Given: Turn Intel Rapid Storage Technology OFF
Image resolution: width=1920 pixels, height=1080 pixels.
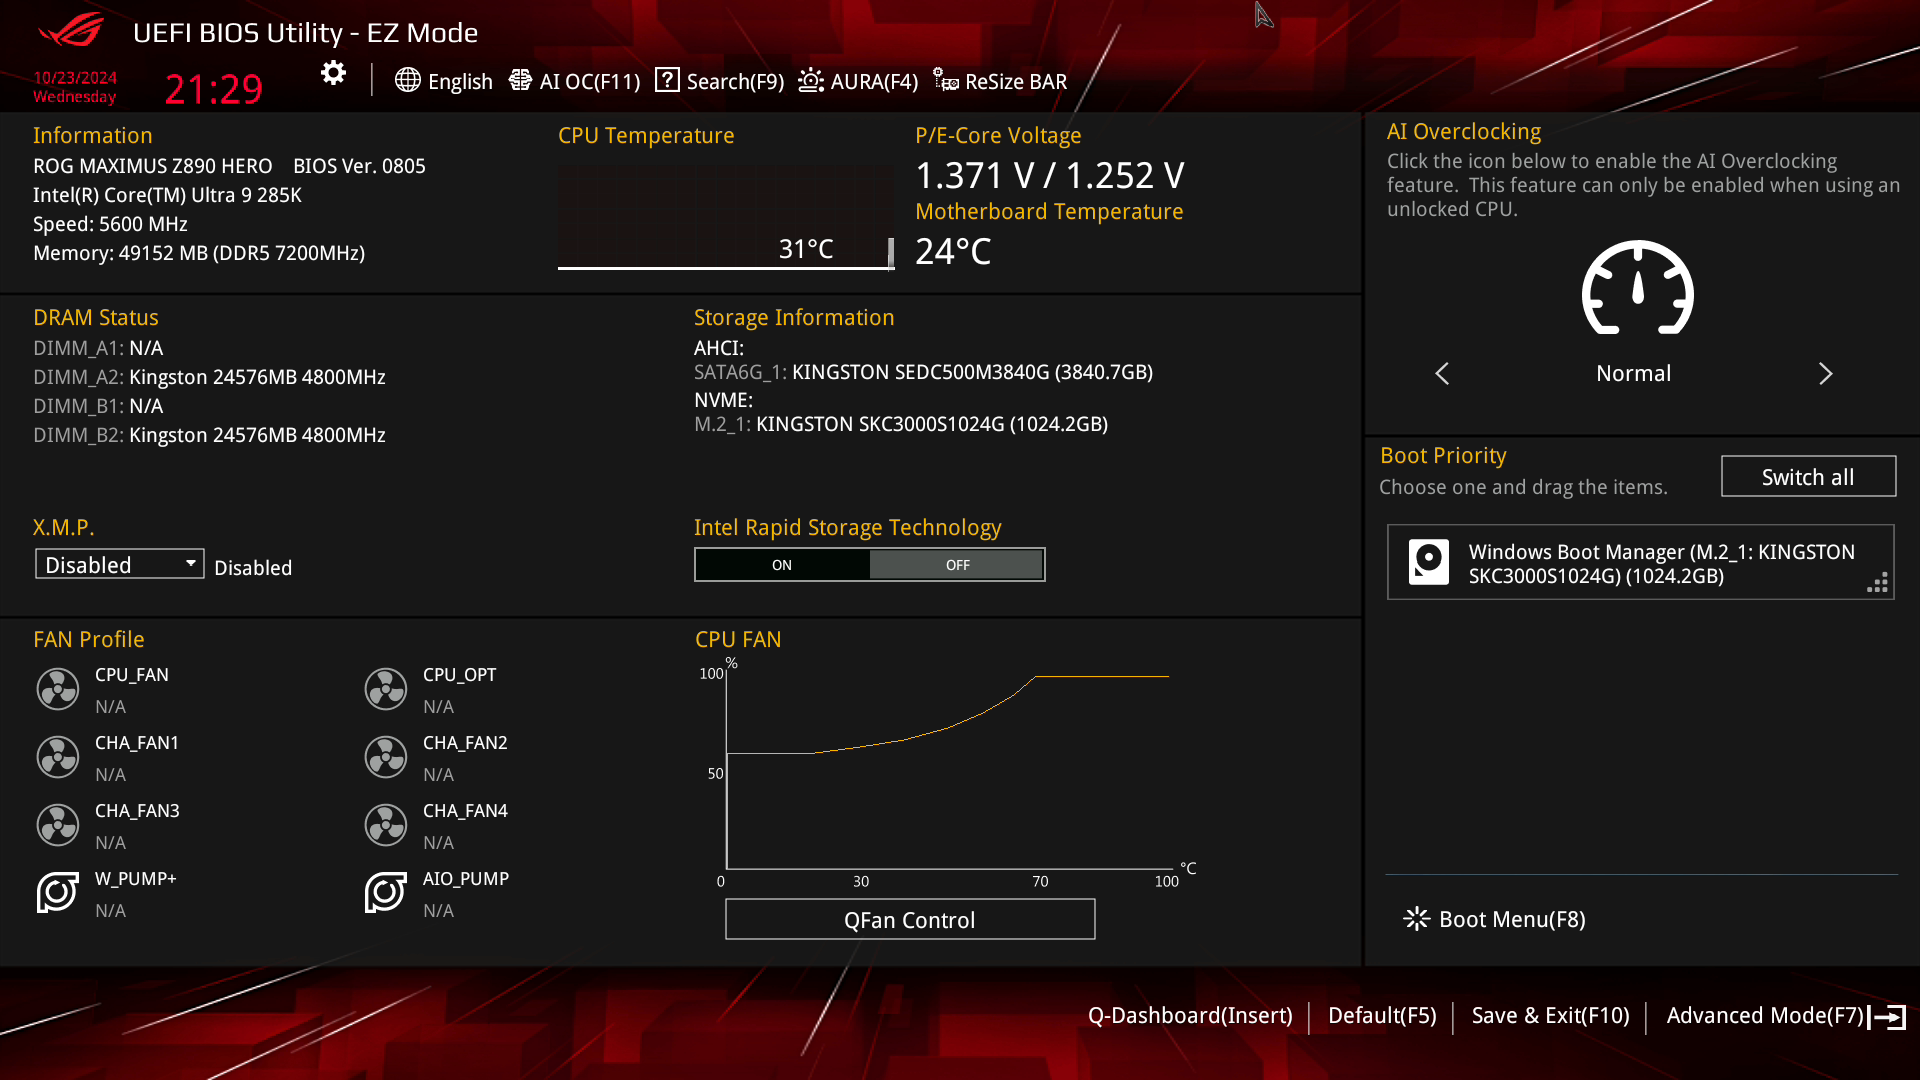Looking at the screenshot, I should [957, 565].
